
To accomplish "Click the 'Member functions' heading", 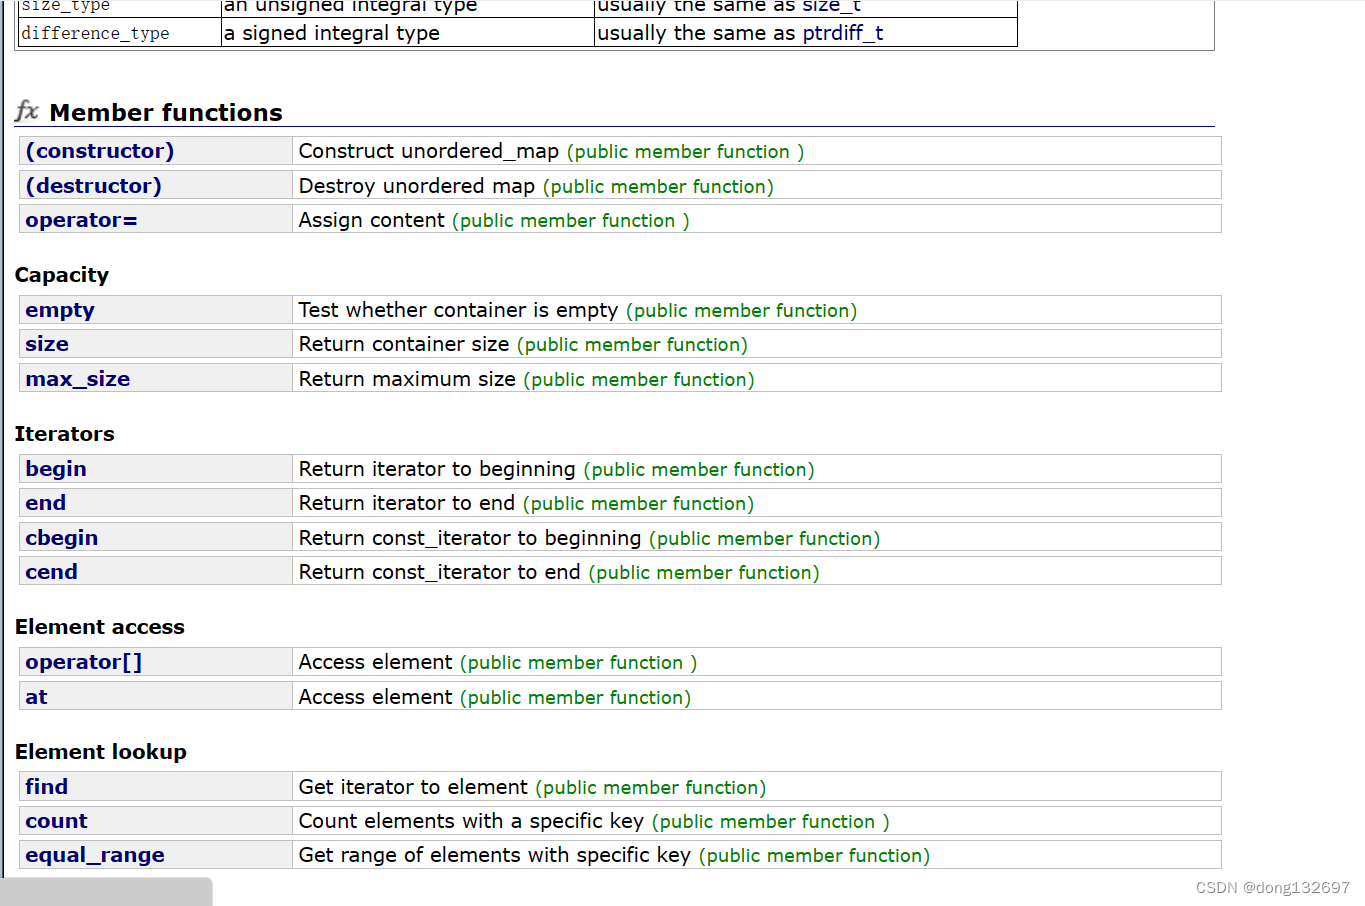I will [166, 112].
